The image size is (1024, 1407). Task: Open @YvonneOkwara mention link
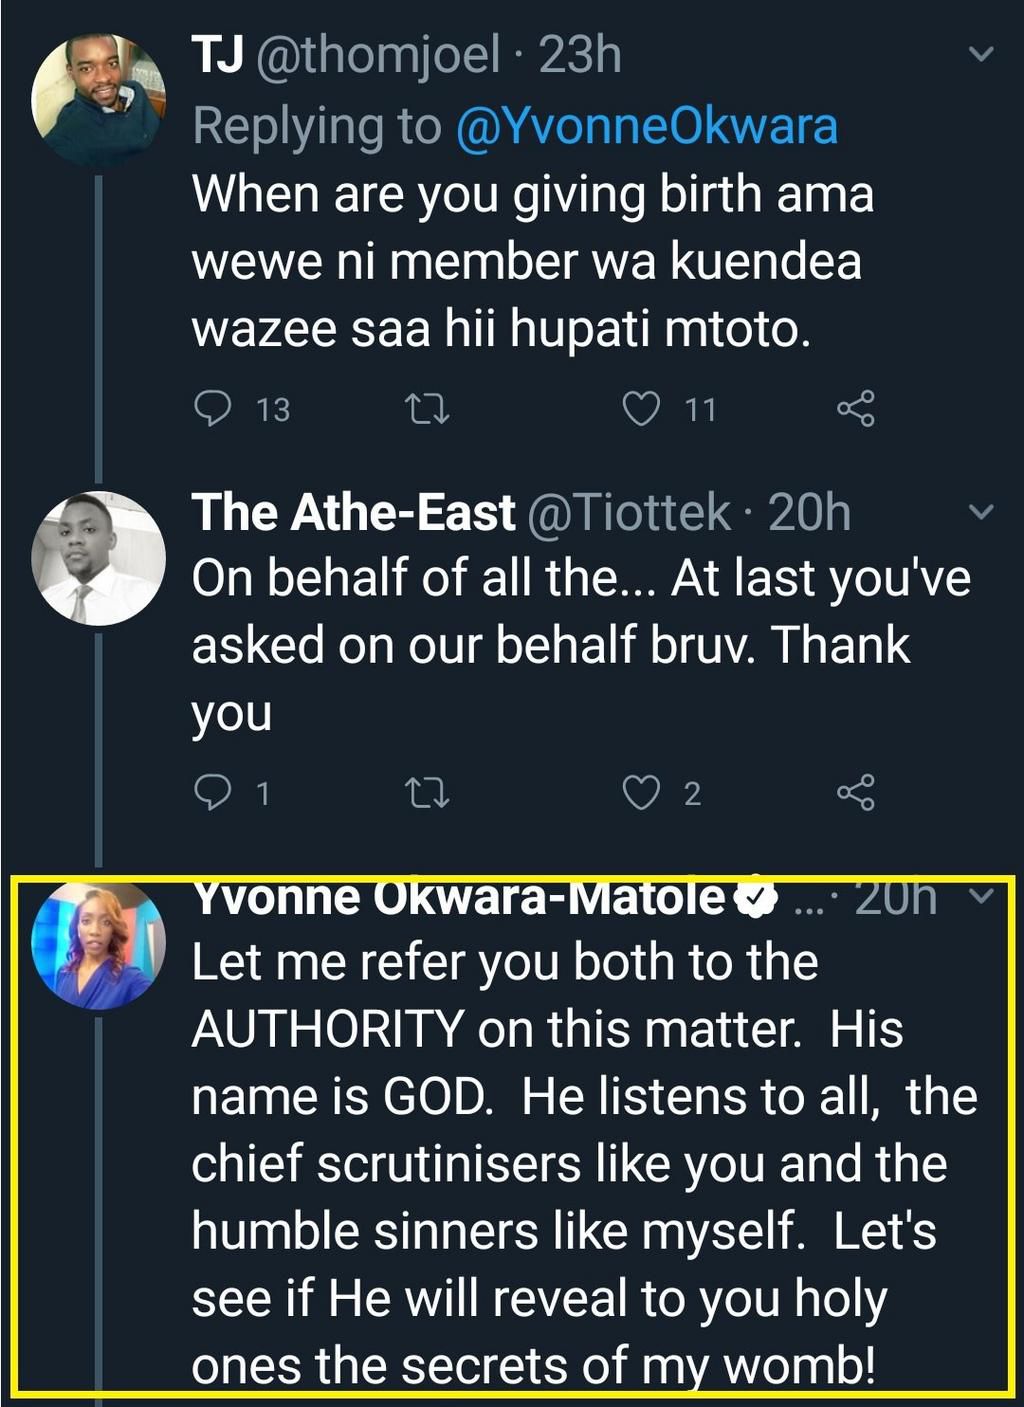click(x=646, y=127)
